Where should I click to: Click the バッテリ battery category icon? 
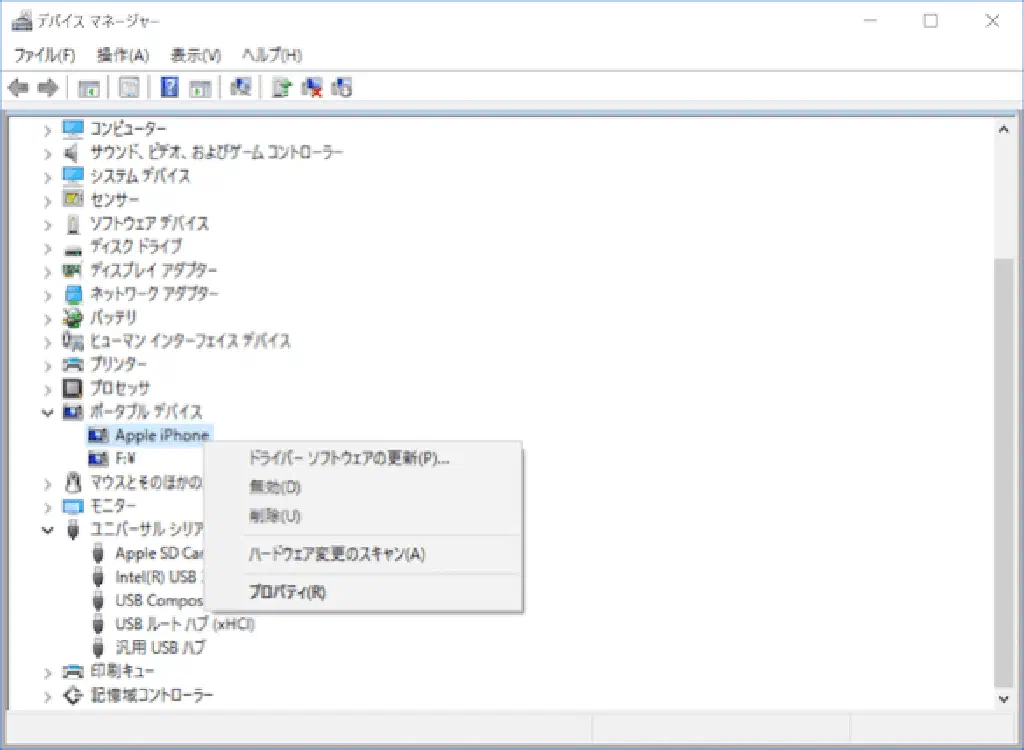[x=73, y=318]
